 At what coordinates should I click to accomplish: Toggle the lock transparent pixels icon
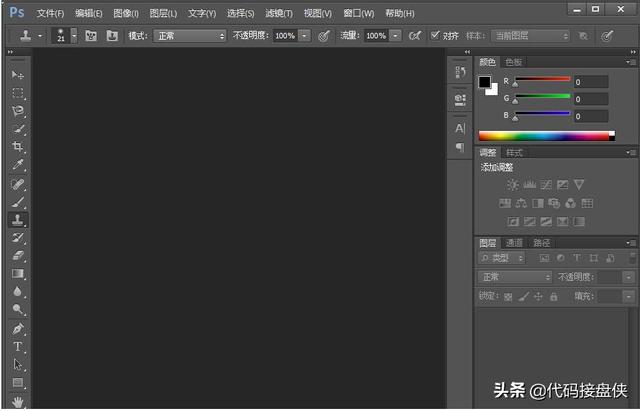click(x=508, y=296)
